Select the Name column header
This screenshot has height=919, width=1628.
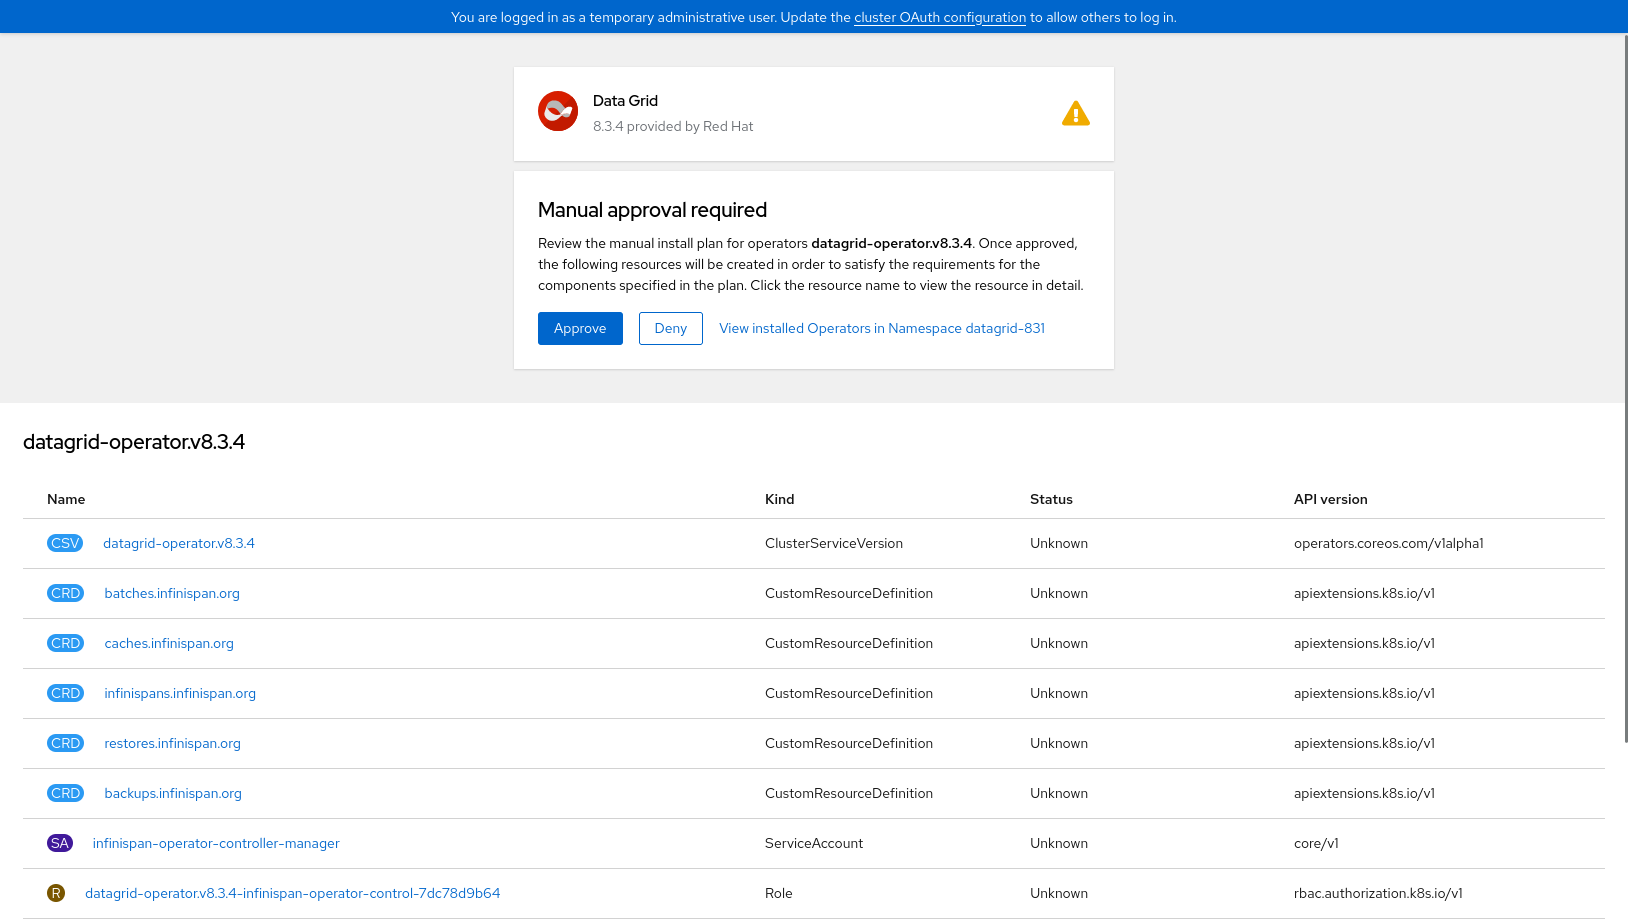pos(66,499)
